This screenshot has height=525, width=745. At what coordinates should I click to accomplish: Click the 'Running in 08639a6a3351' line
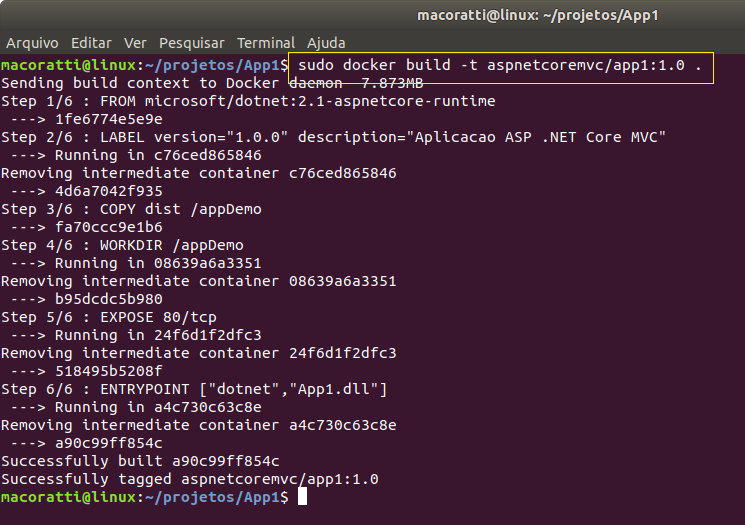coord(136,263)
